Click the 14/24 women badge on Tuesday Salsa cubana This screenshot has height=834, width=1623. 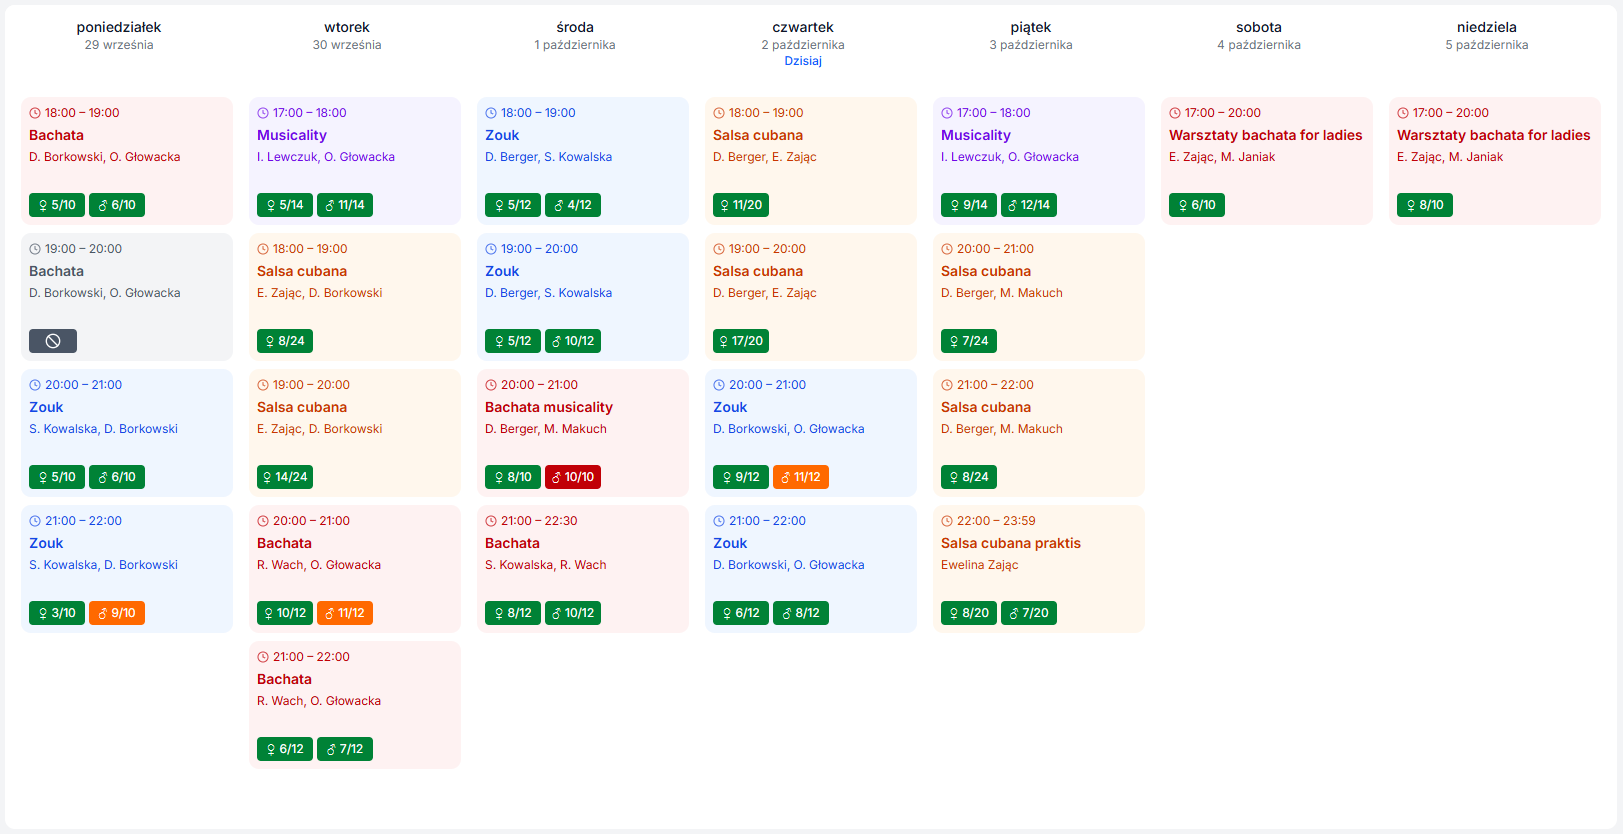pyautogui.click(x=285, y=477)
